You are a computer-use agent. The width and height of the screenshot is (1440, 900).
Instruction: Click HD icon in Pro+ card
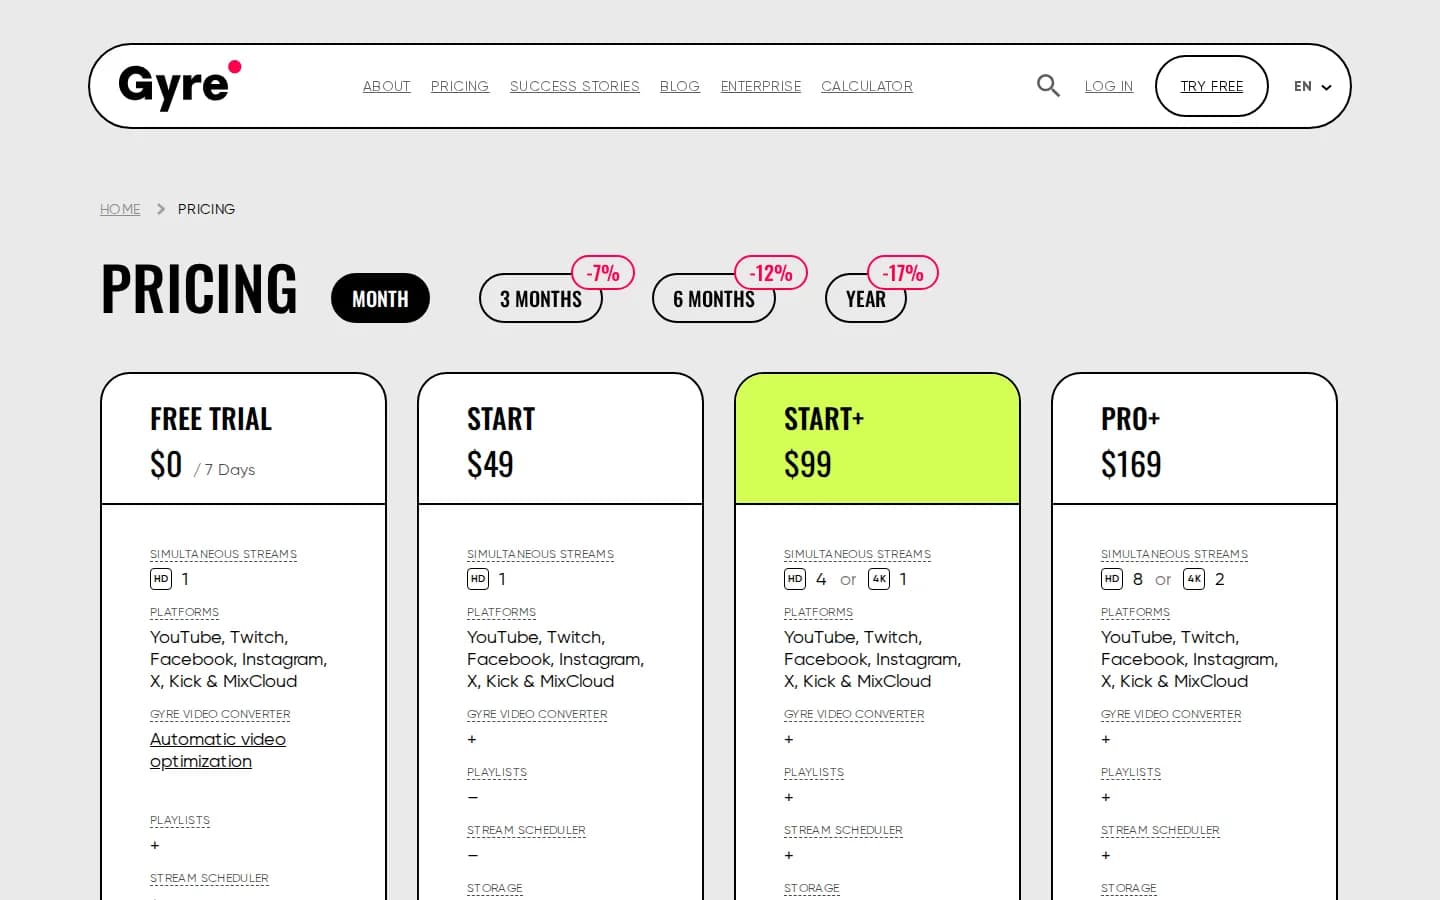click(x=1112, y=579)
